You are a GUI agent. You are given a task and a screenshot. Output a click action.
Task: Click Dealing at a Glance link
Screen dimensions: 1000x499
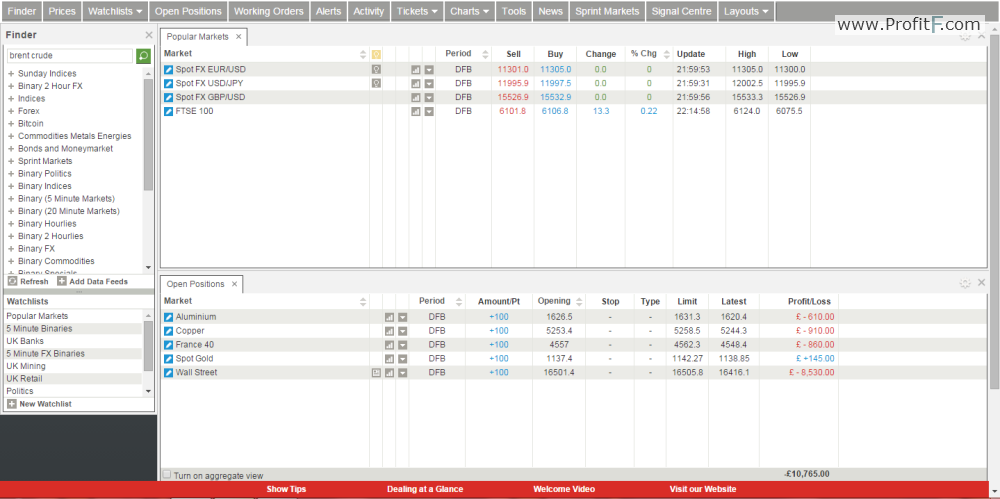(425, 489)
